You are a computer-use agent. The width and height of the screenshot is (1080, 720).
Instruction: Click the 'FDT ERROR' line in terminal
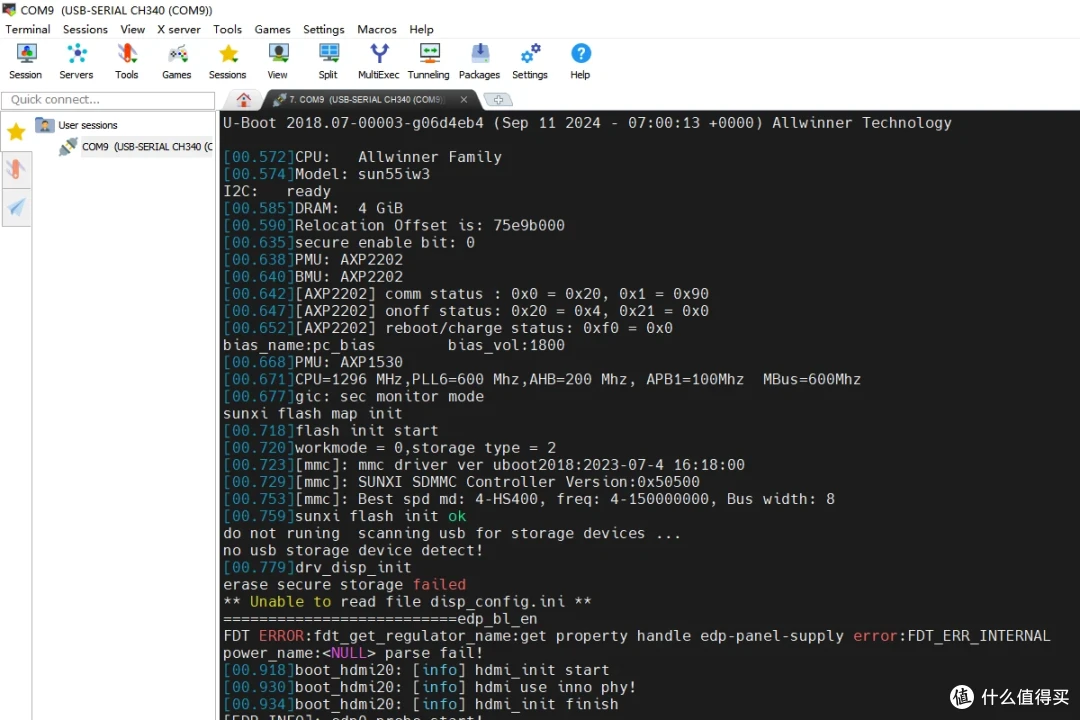636,636
